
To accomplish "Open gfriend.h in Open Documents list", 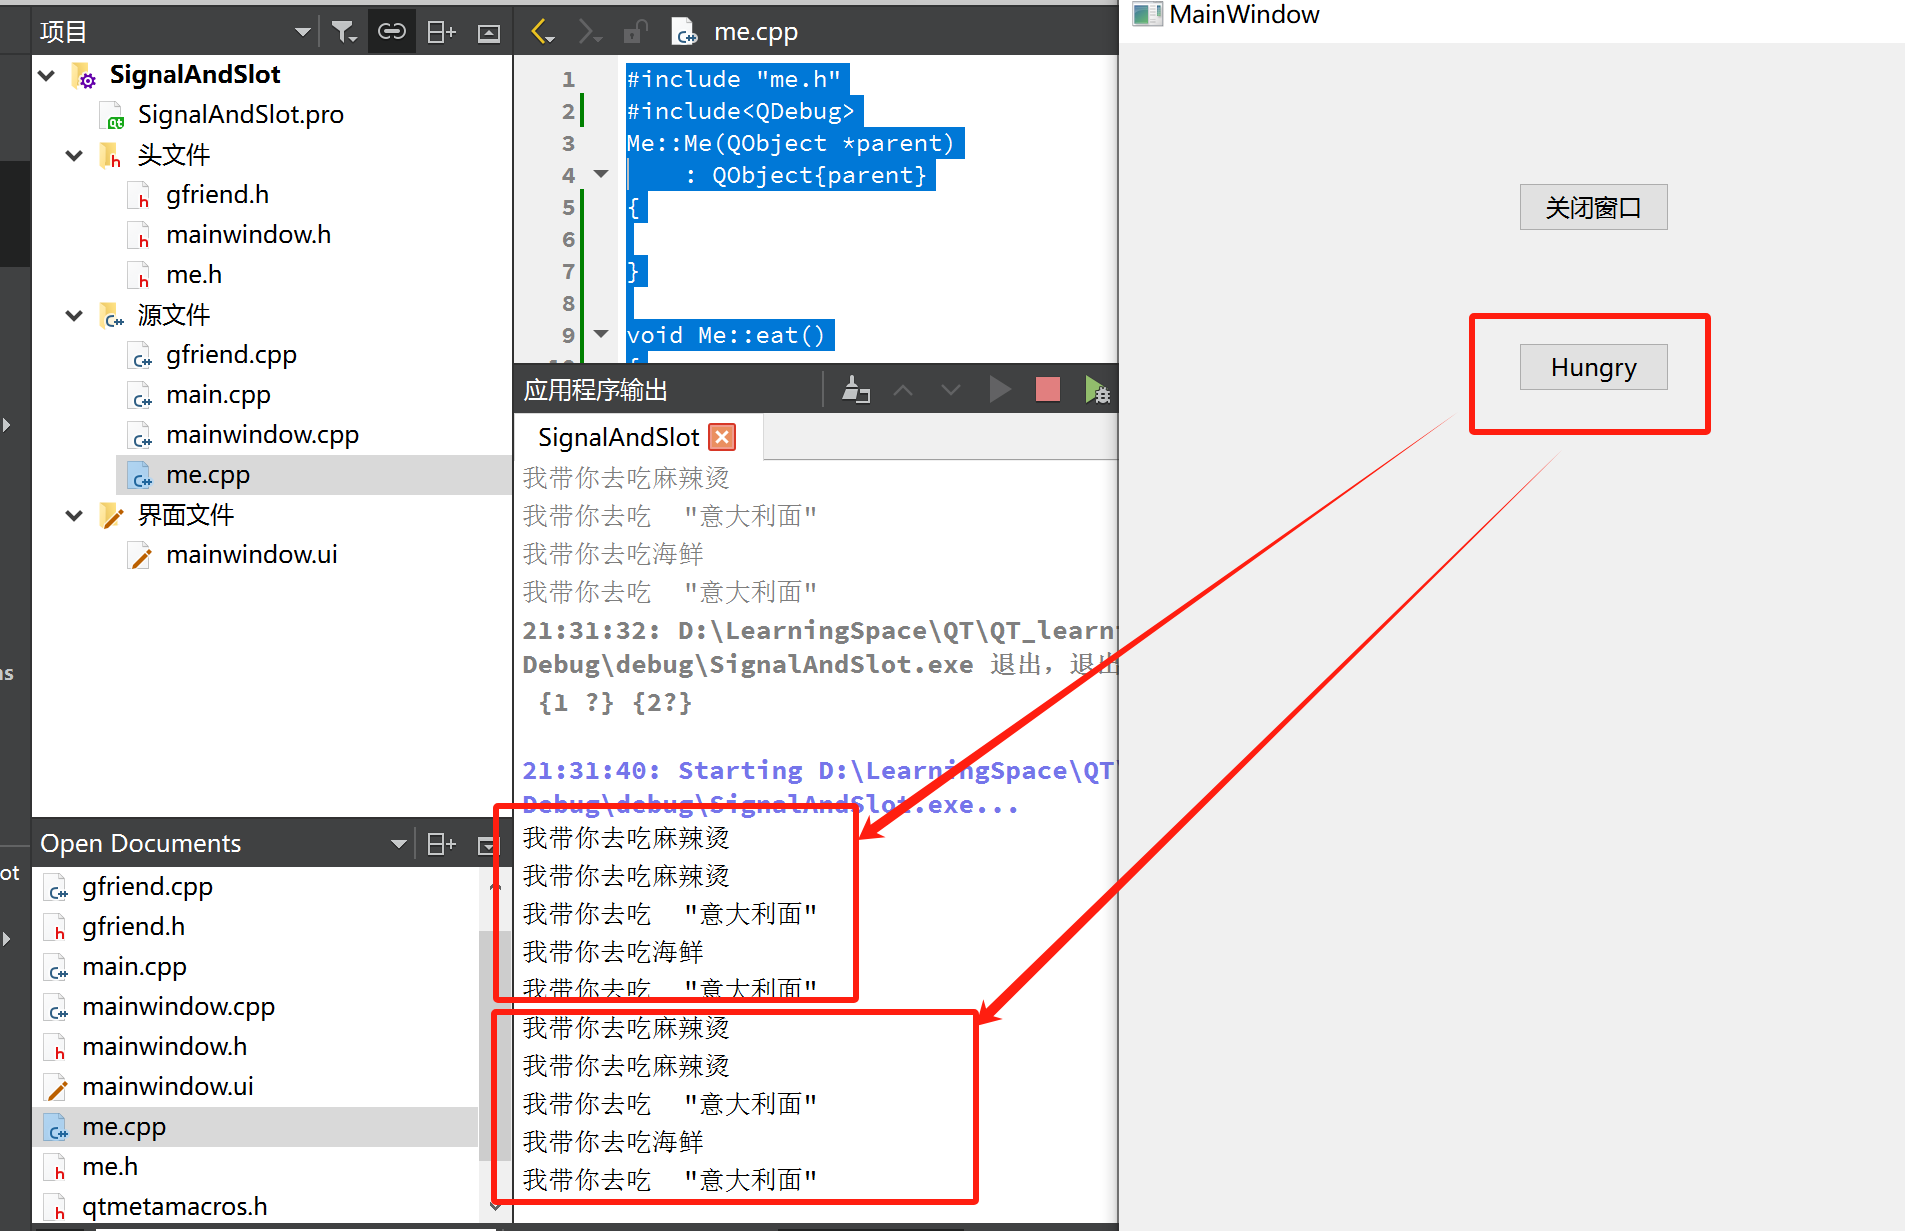I will 133,927.
